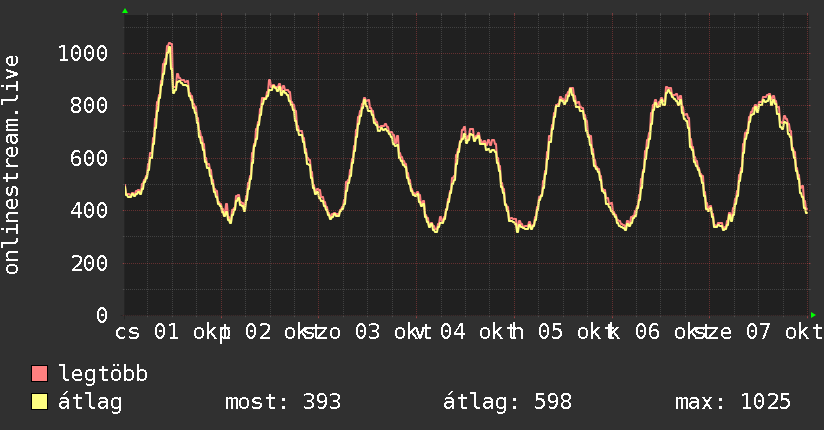This screenshot has width=824, height=430.
Task: Click the x-axis label 'k 06 okt'
Action: 661,332
